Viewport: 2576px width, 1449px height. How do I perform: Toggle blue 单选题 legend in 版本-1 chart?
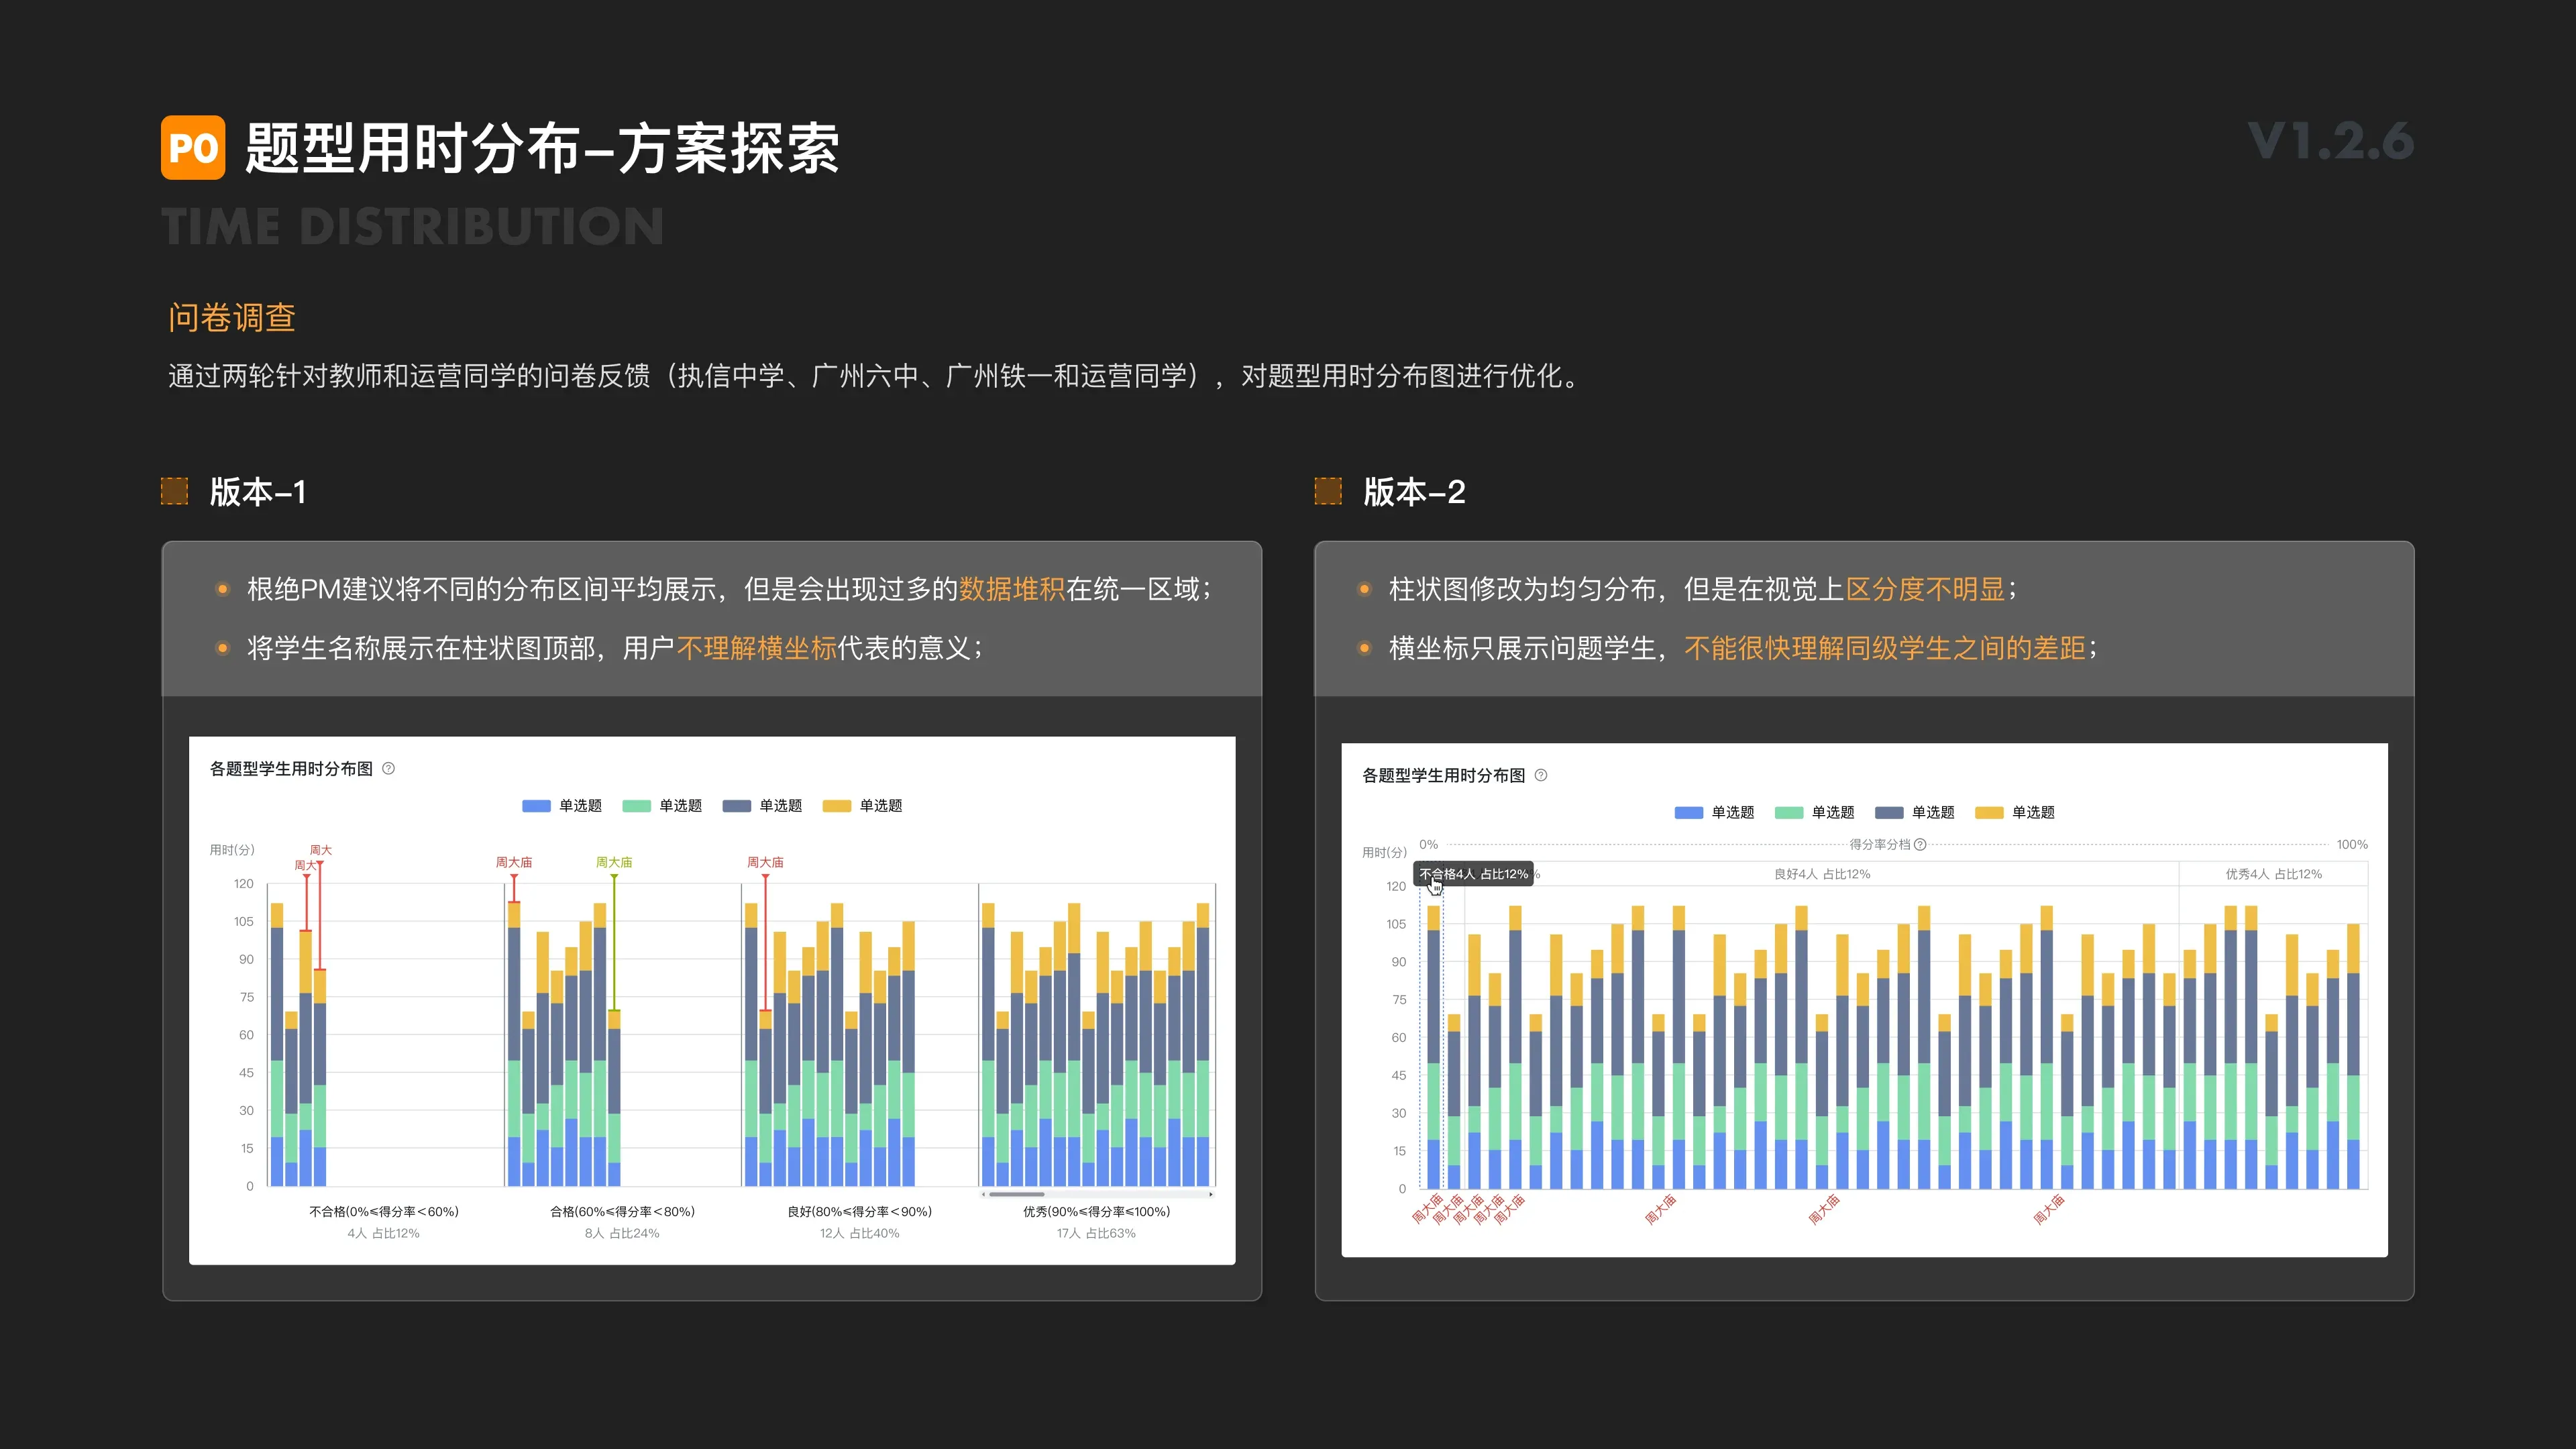tap(562, 806)
